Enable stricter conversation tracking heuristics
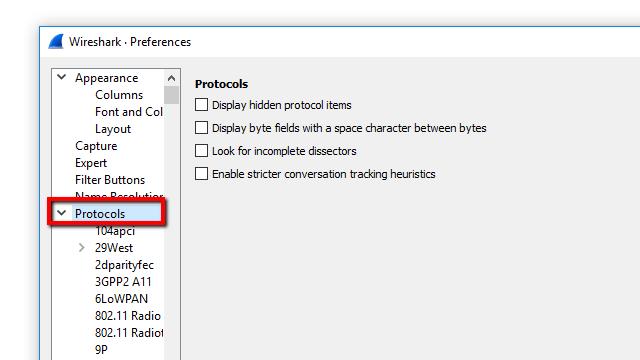The width and height of the screenshot is (640, 360). click(x=201, y=174)
